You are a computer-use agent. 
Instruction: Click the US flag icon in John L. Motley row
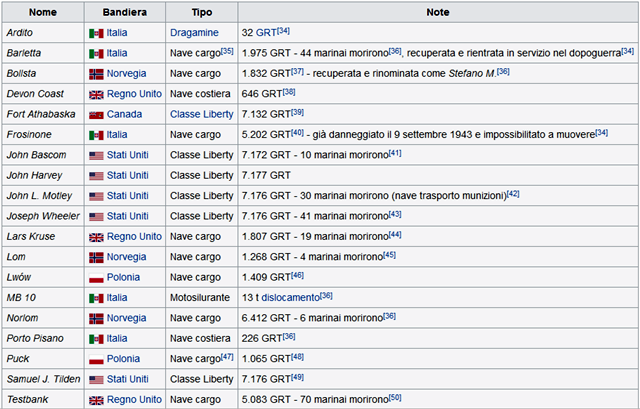click(x=96, y=197)
